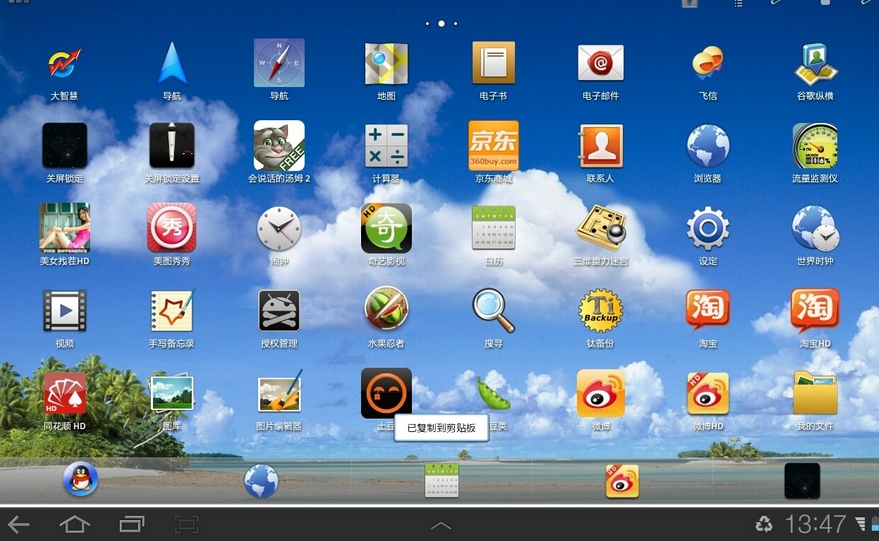879x541 pixels.
Task: Open the globe browser in the dock
Action: [261, 481]
